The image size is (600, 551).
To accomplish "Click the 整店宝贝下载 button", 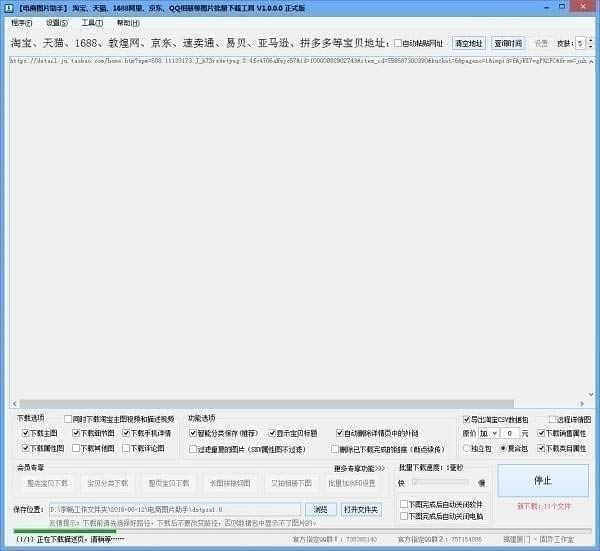I will (47, 483).
